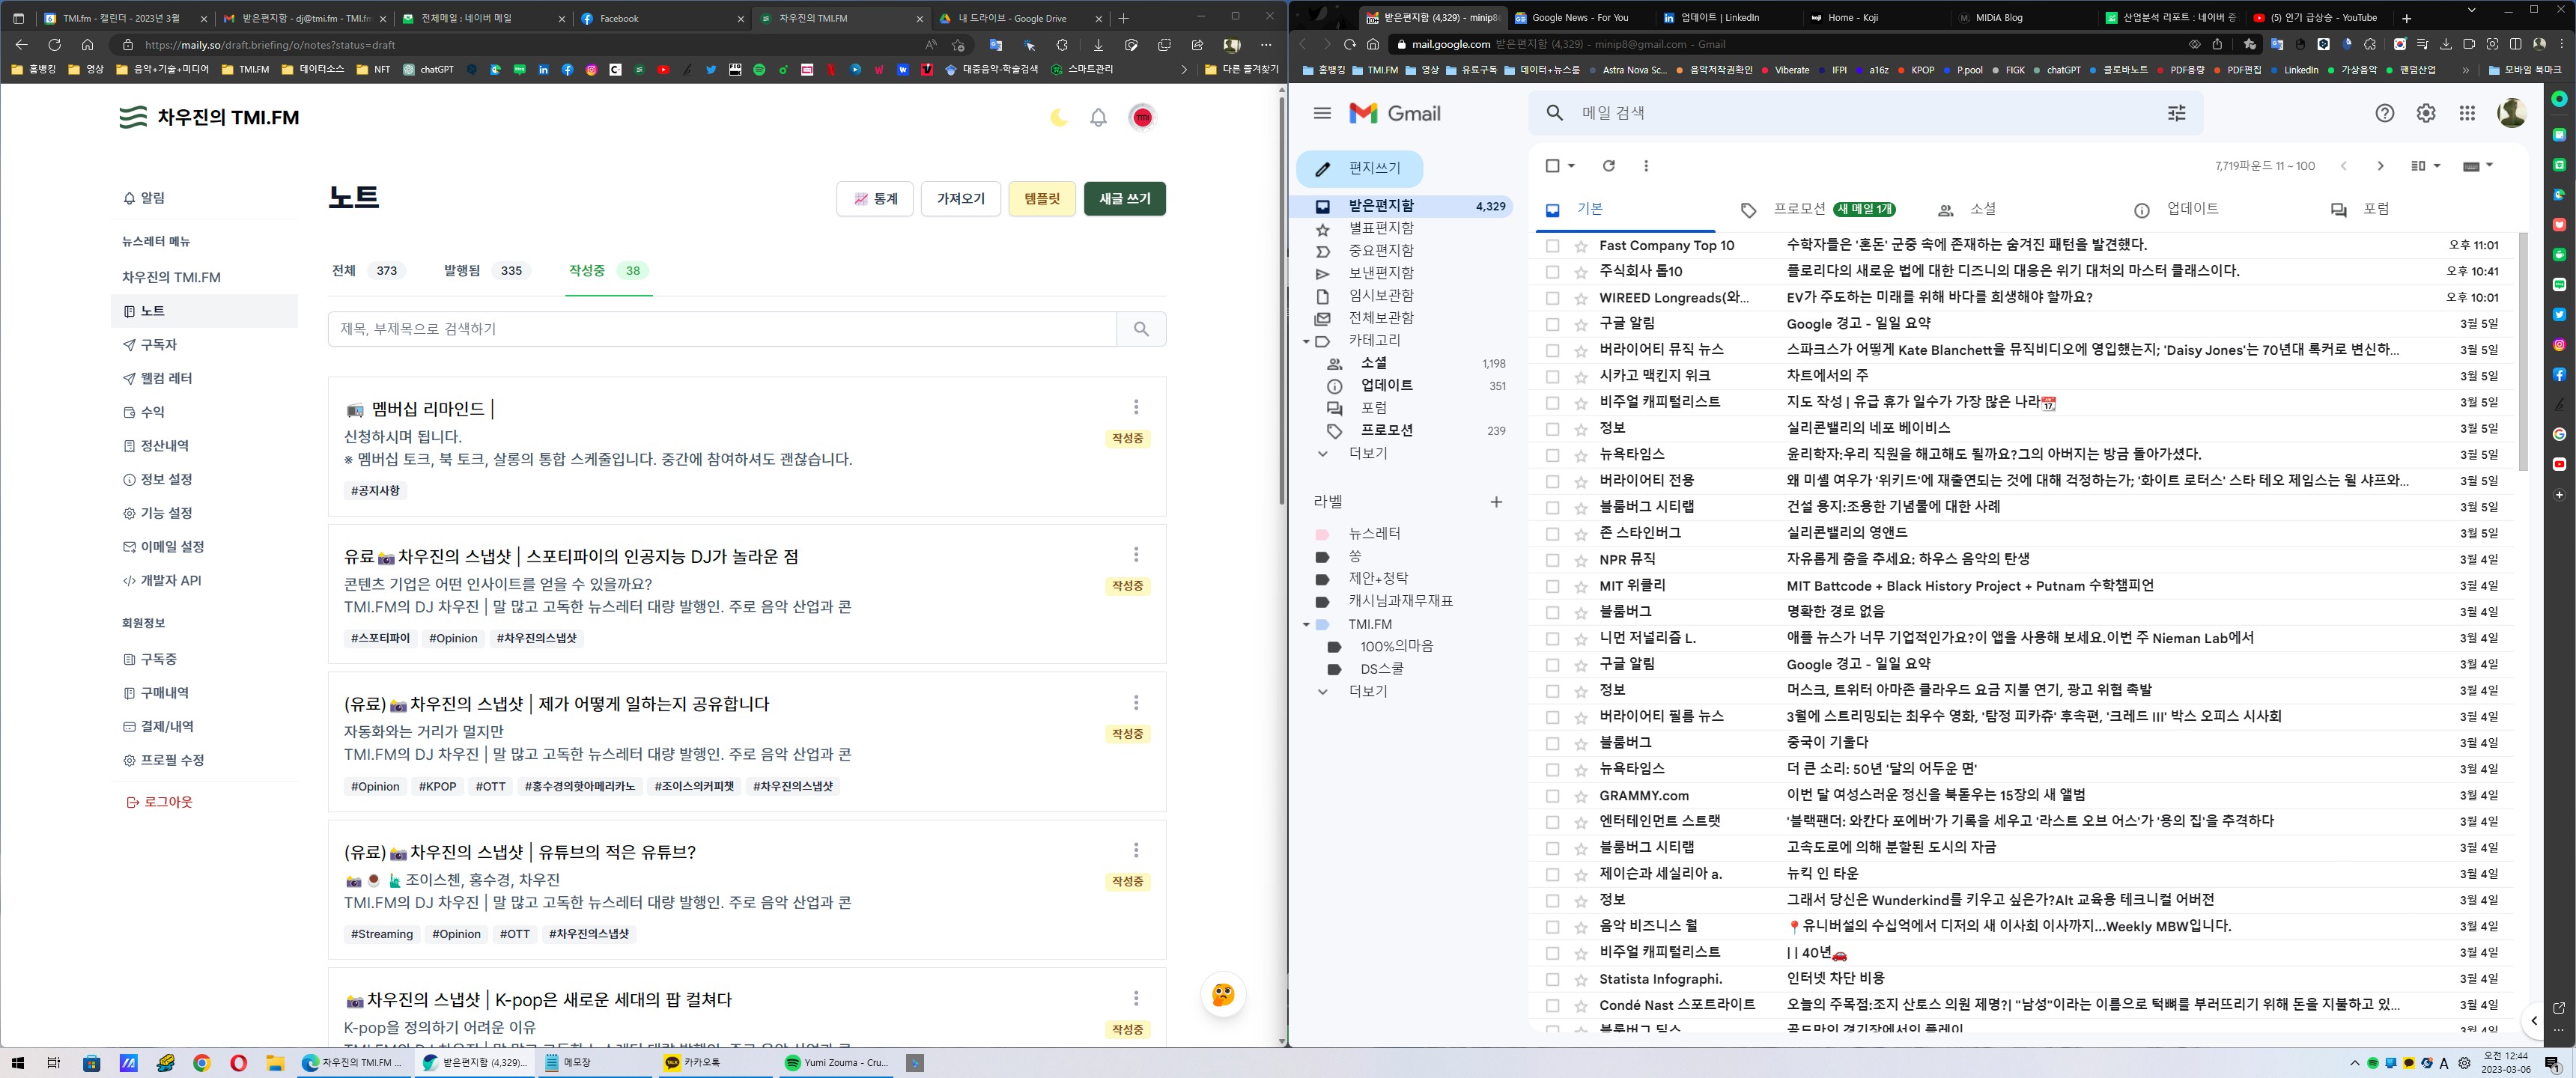Check the Fast Company Top 10 email checkbox

click(x=1552, y=246)
